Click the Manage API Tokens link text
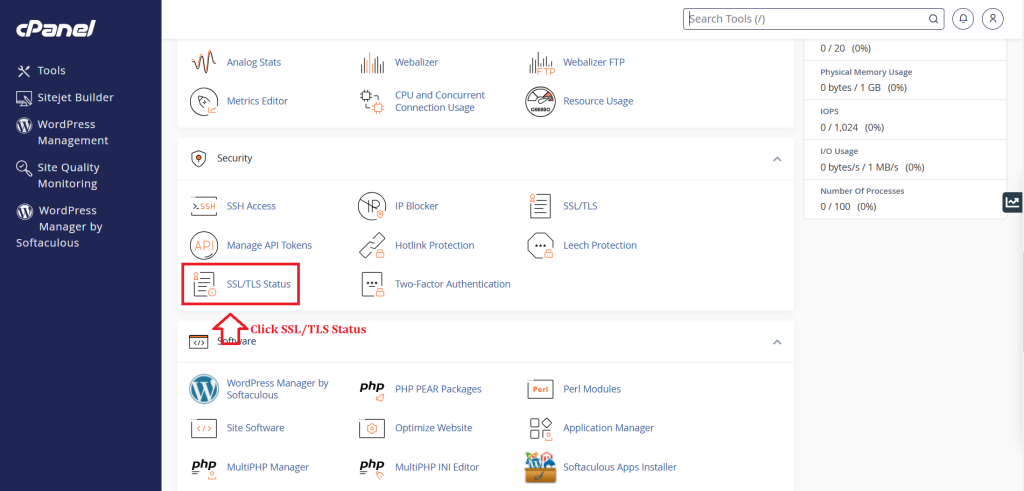1024x491 pixels. pyautogui.click(x=269, y=246)
